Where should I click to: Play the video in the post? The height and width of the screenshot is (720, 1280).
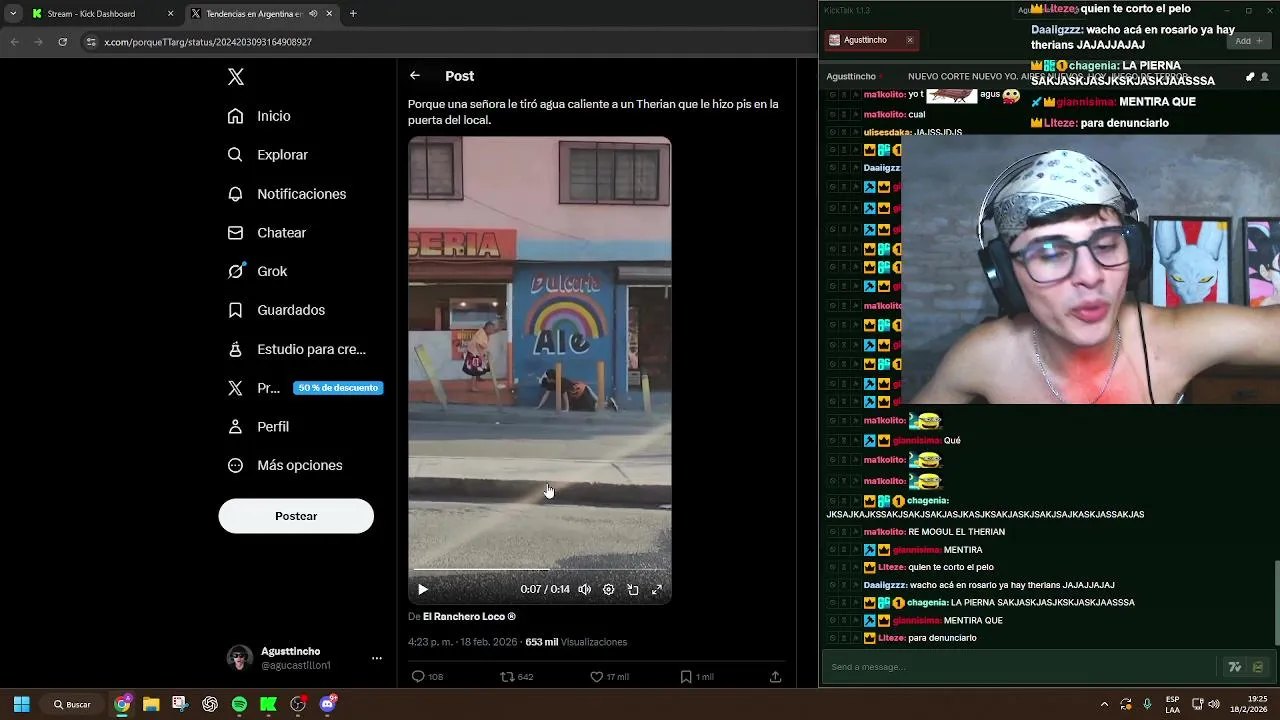click(x=422, y=590)
